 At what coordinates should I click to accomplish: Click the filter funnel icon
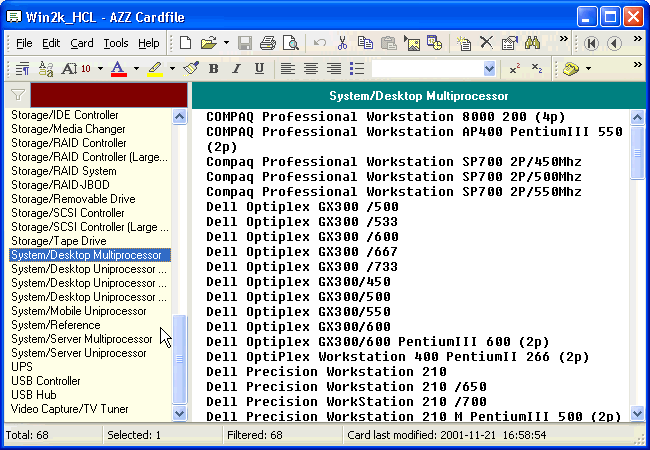pyautogui.click(x=18, y=95)
